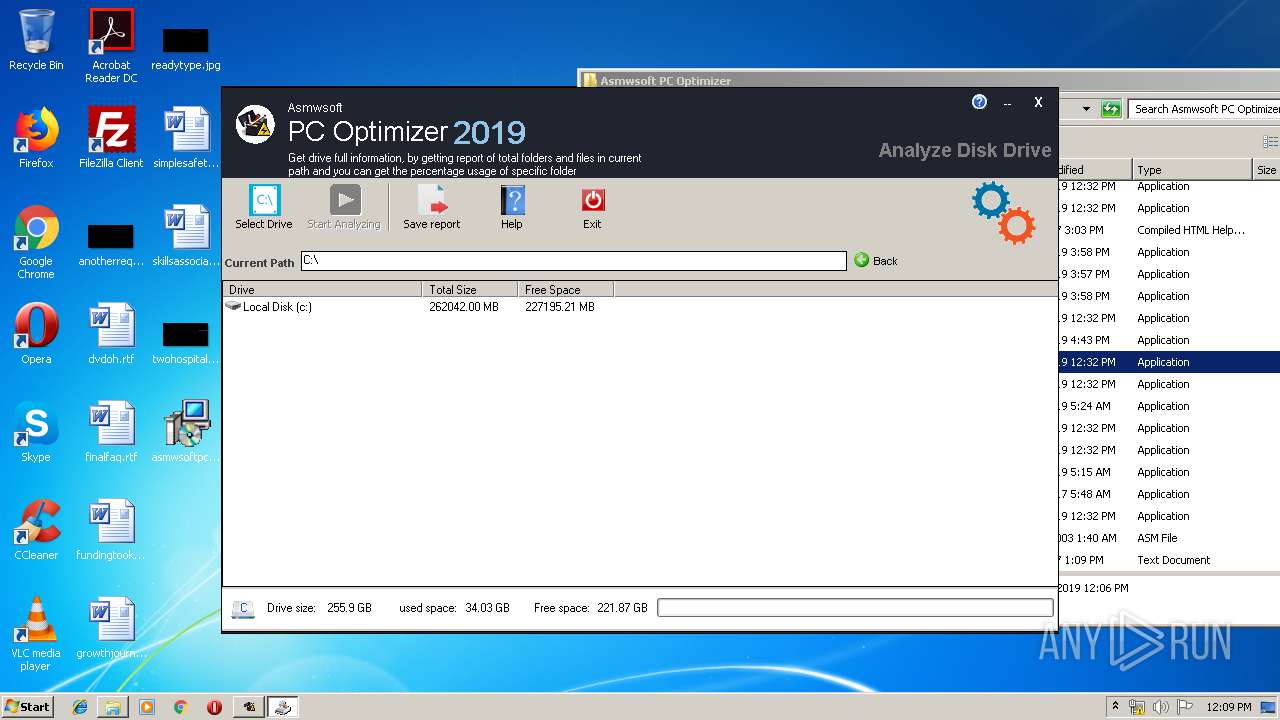1280x720 pixels.
Task: Open the Firefox desktop icon
Action: click(36, 138)
